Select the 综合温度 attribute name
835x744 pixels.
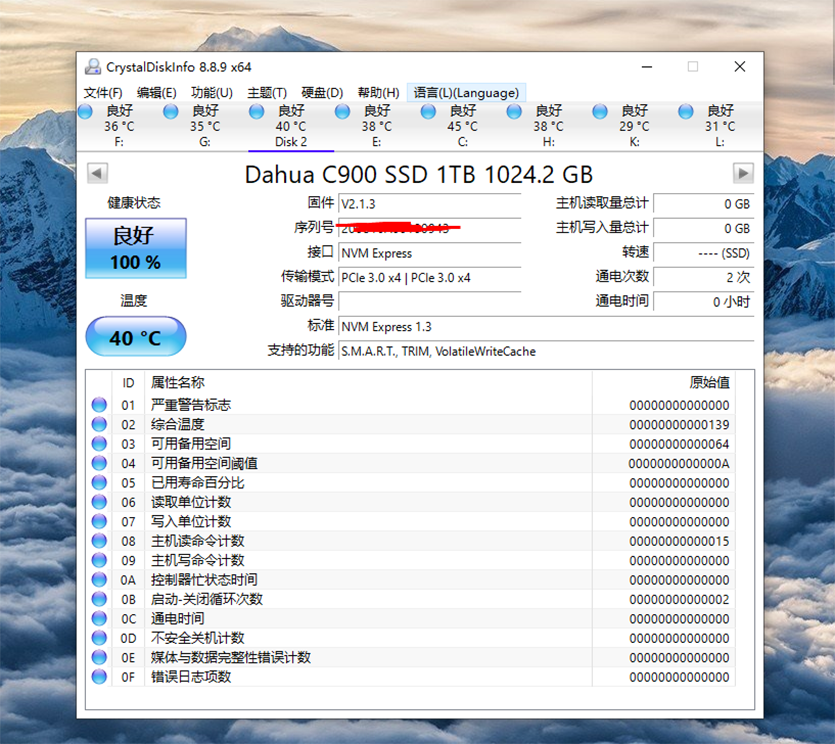177,424
